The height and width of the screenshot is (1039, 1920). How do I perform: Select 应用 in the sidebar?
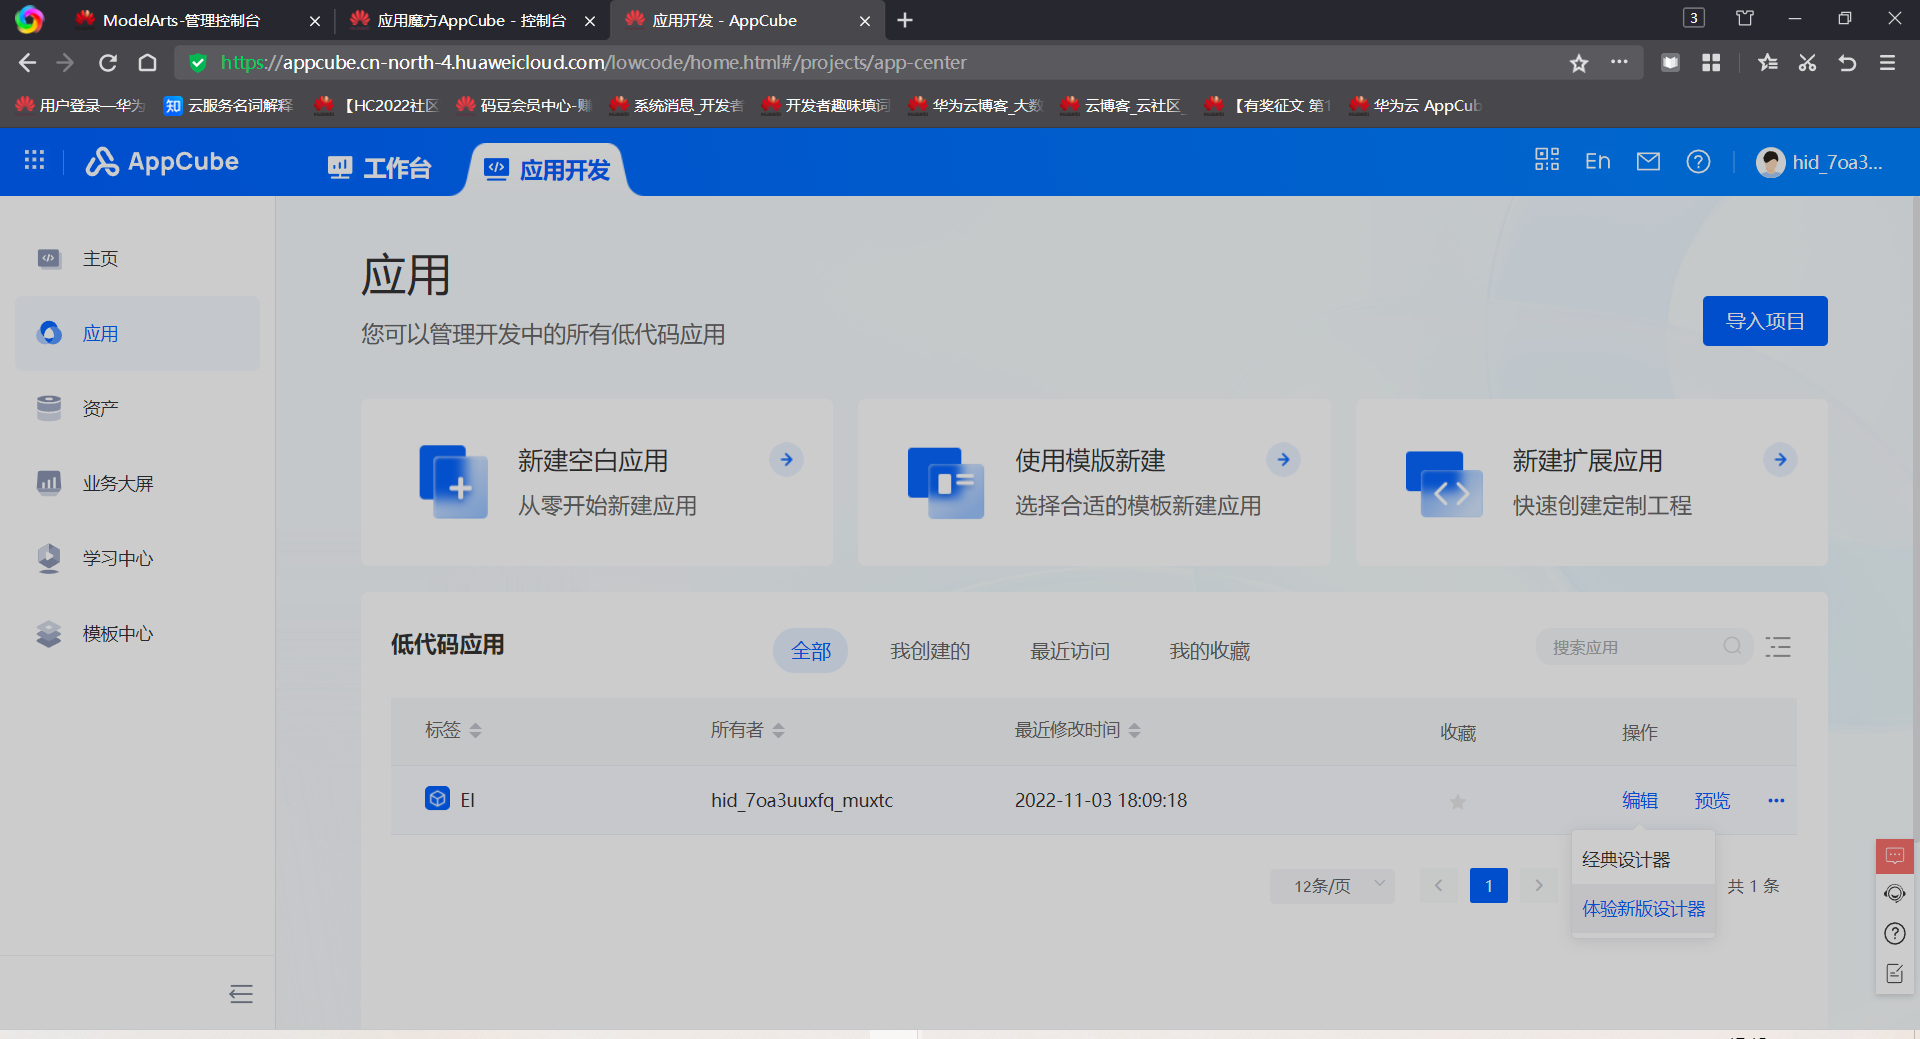pos(137,333)
